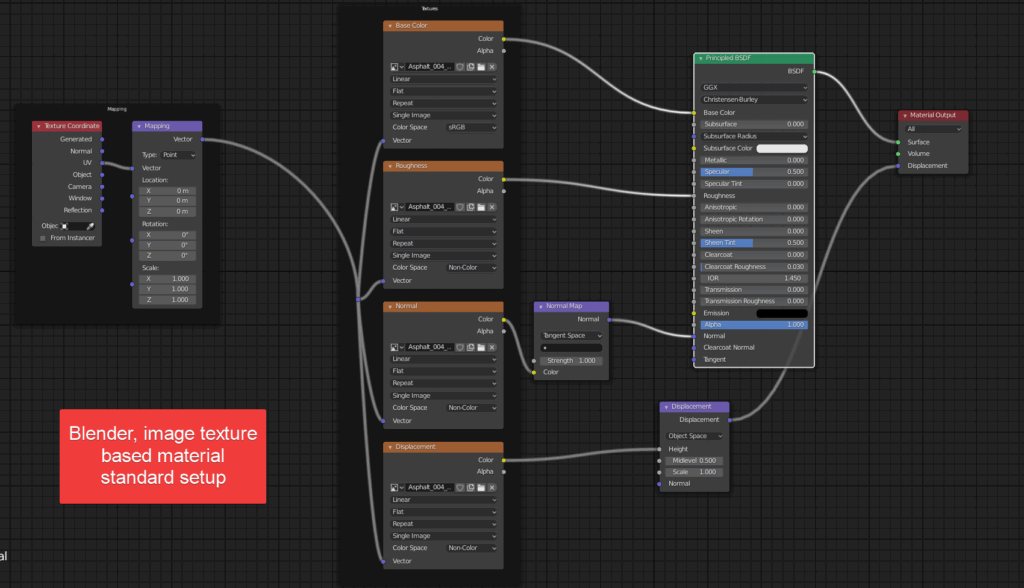Click the Sheen Tint slider

(x=754, y=243)
